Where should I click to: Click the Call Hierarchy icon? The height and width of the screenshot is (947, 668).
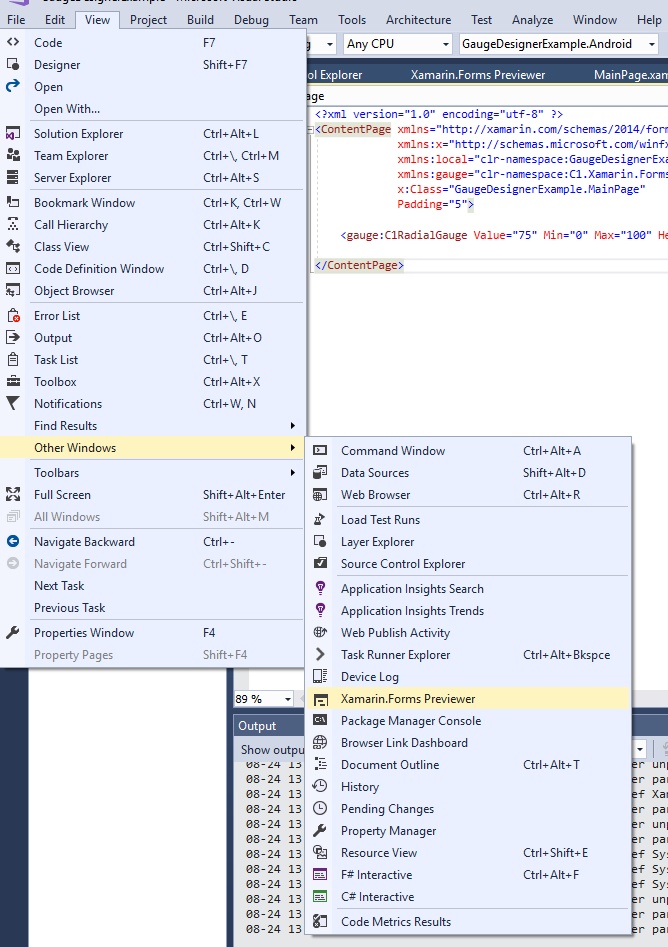(x=13, y=225)
